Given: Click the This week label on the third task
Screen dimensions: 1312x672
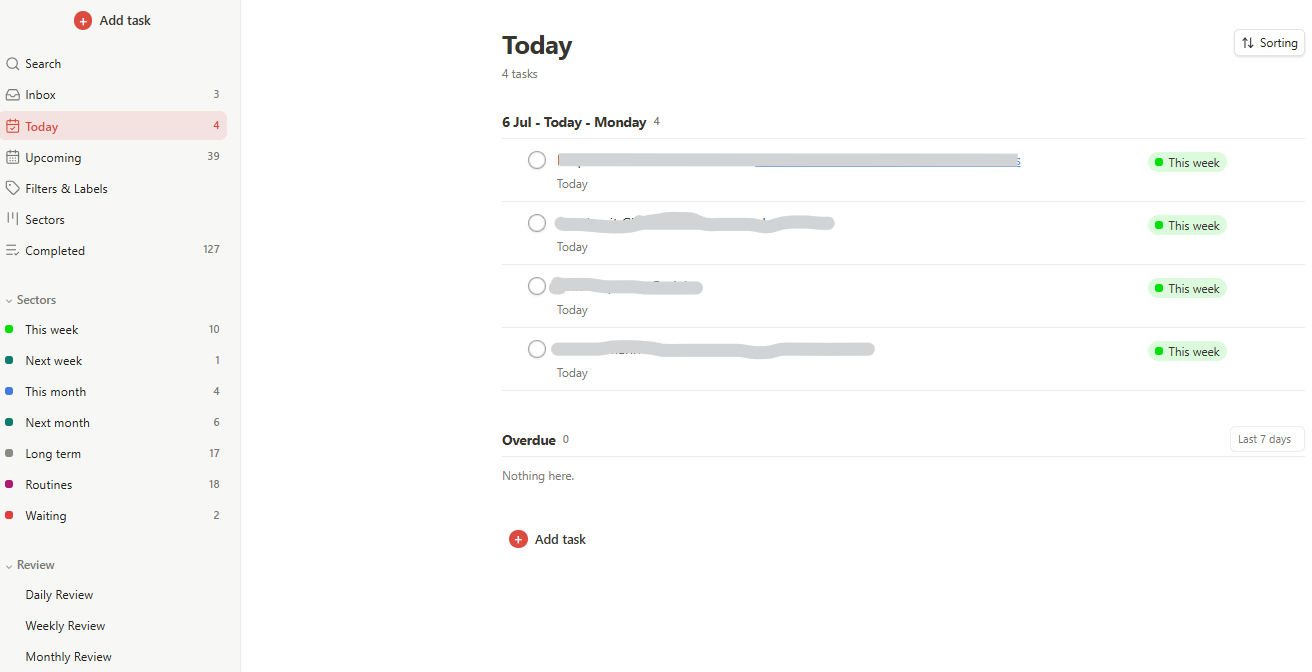Looking at the screenshot, I should tap(1186, 289).
